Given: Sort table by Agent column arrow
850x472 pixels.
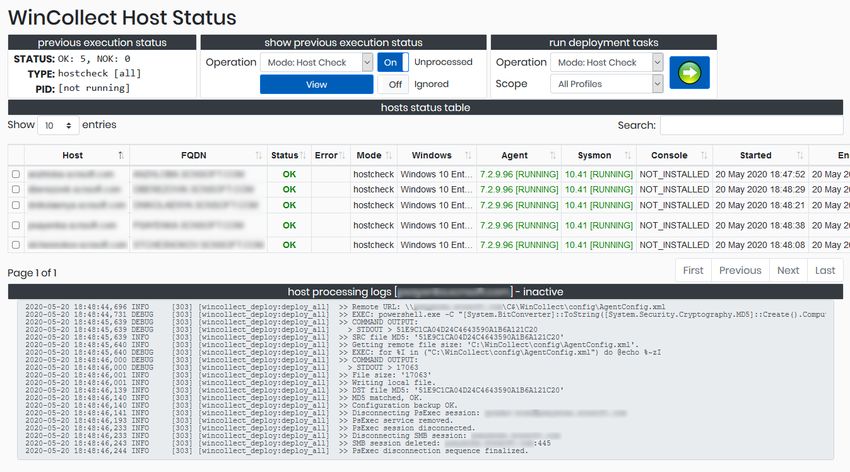Looking at the screenshot, I should [x=553, y=156].
